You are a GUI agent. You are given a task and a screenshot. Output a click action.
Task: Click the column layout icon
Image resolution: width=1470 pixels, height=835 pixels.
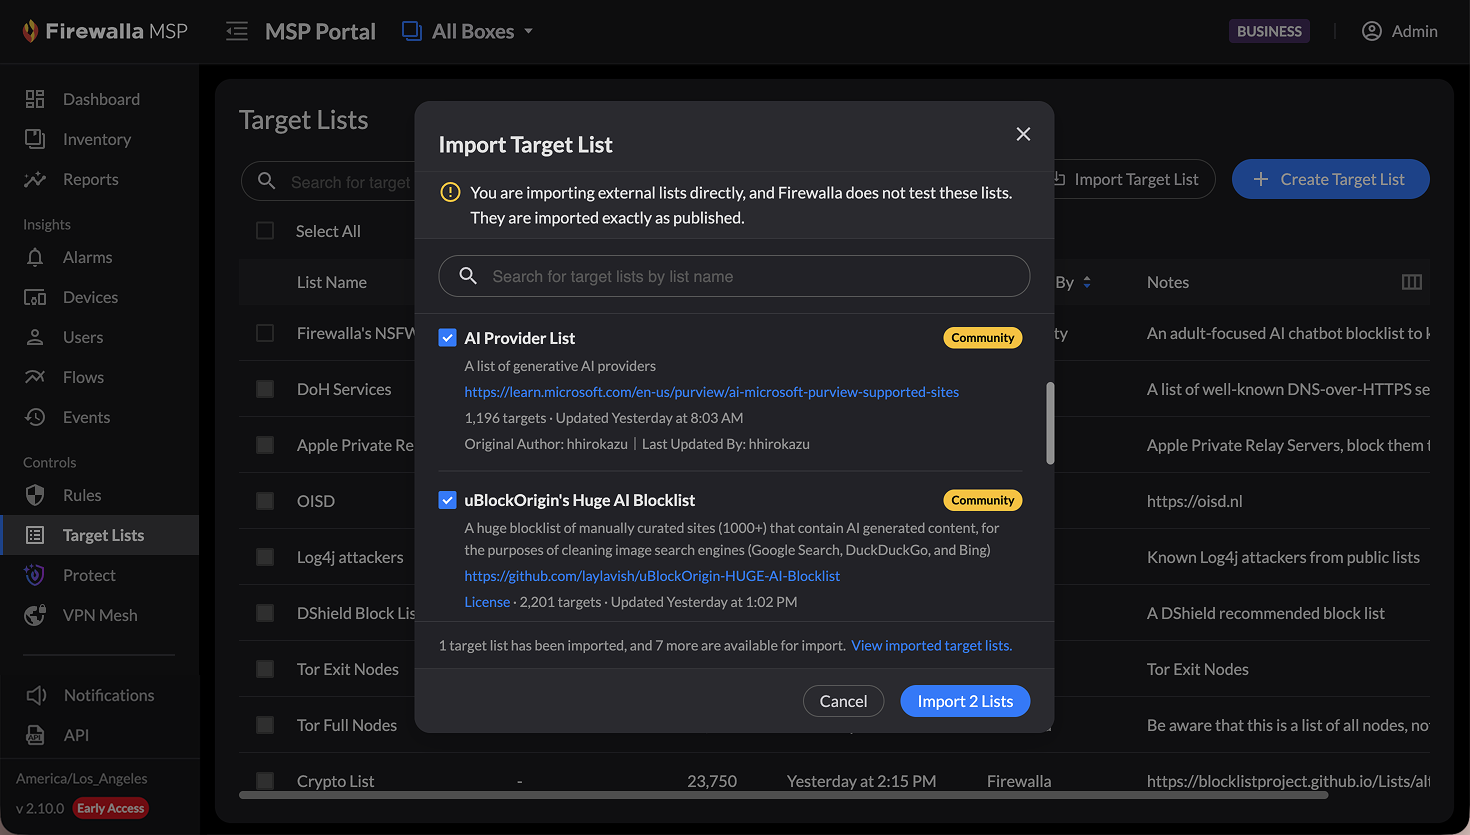click(1411, 282)
